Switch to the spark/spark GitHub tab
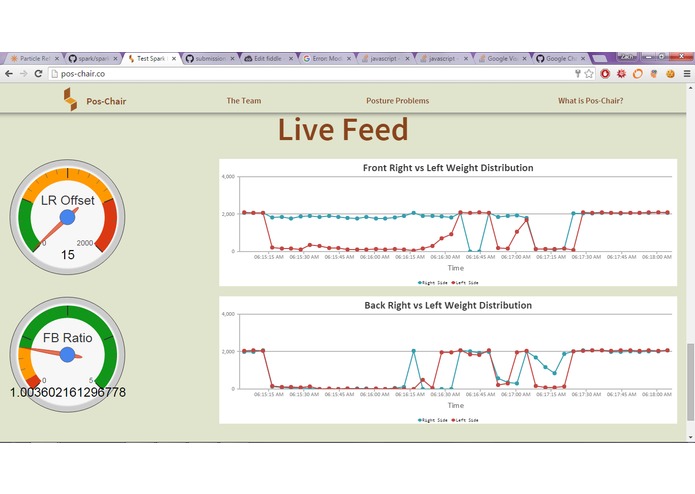This screenshot has width=695, height=494. [90, 58]
